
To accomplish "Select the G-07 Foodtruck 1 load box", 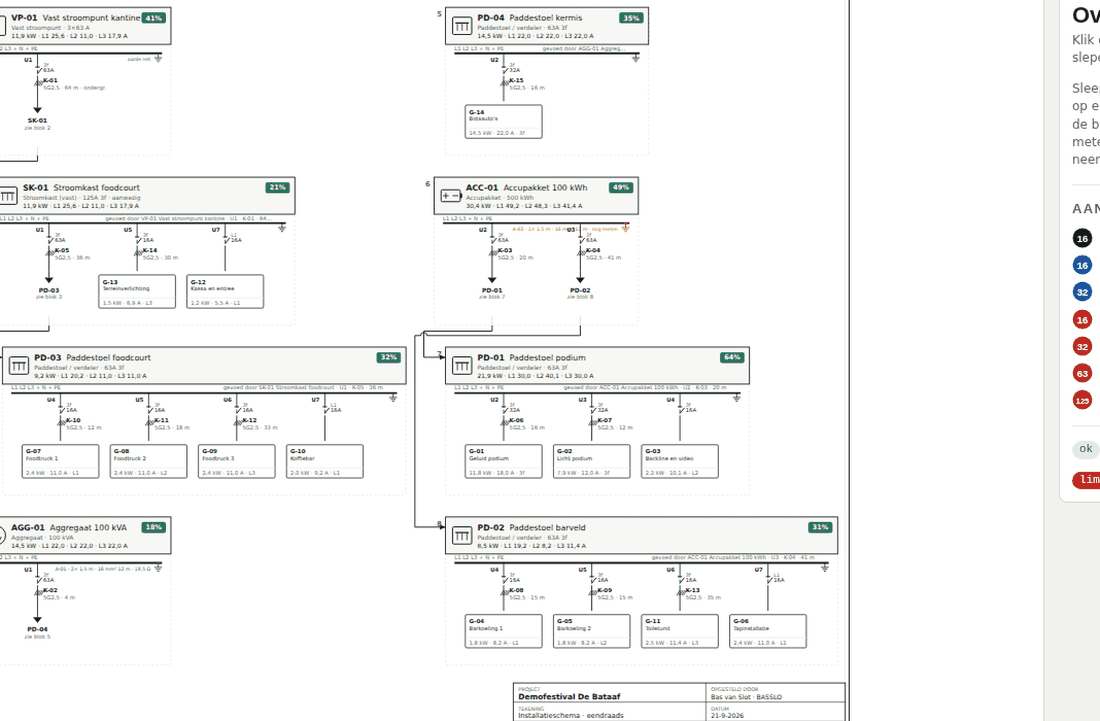I will (x=60, y=461).
